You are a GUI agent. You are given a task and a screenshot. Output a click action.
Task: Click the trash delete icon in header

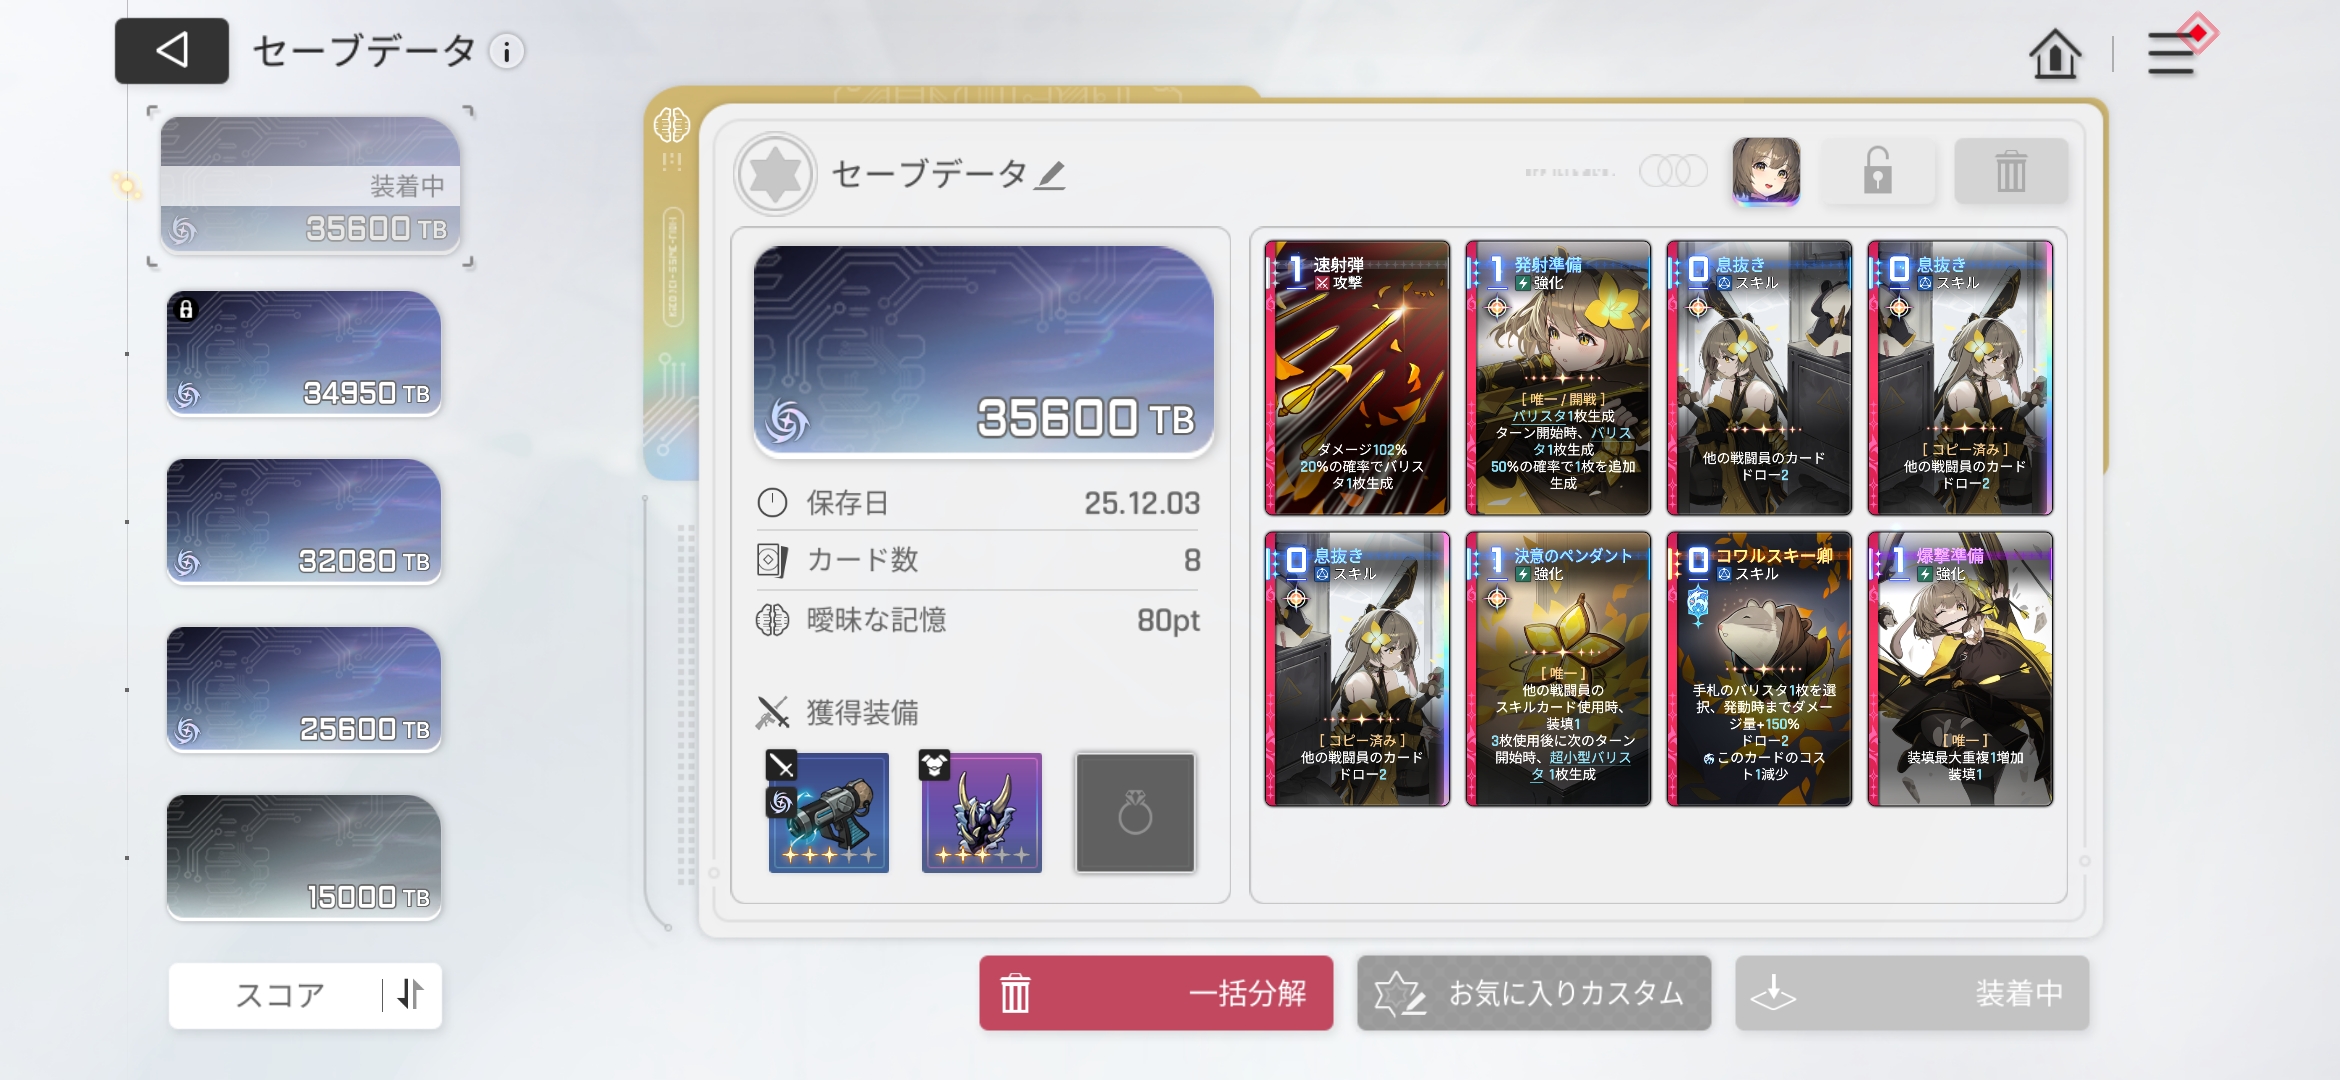(2011, 172)
